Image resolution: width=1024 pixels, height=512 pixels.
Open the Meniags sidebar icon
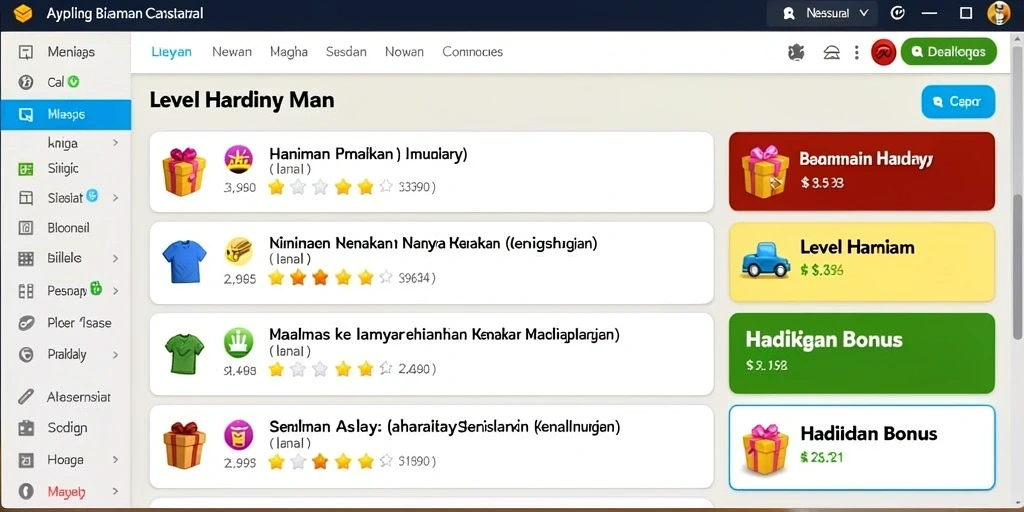tap(25, 52)
